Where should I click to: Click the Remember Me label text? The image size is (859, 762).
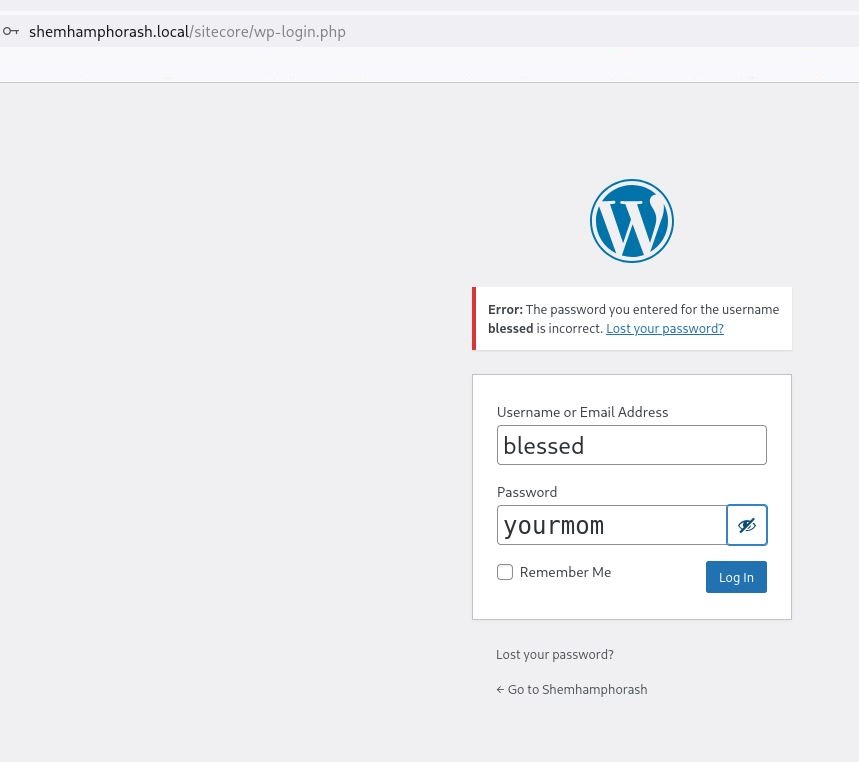pos(565,572)
